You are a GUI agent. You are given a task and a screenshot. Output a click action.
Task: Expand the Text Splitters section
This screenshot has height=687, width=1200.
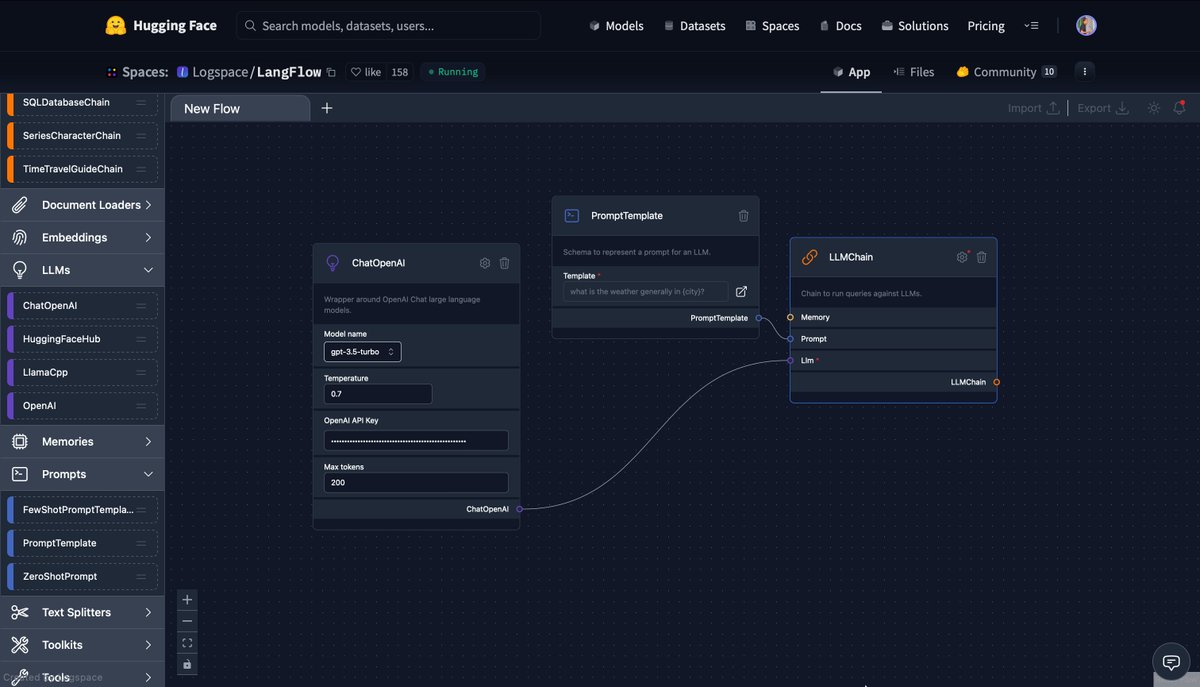82,612
